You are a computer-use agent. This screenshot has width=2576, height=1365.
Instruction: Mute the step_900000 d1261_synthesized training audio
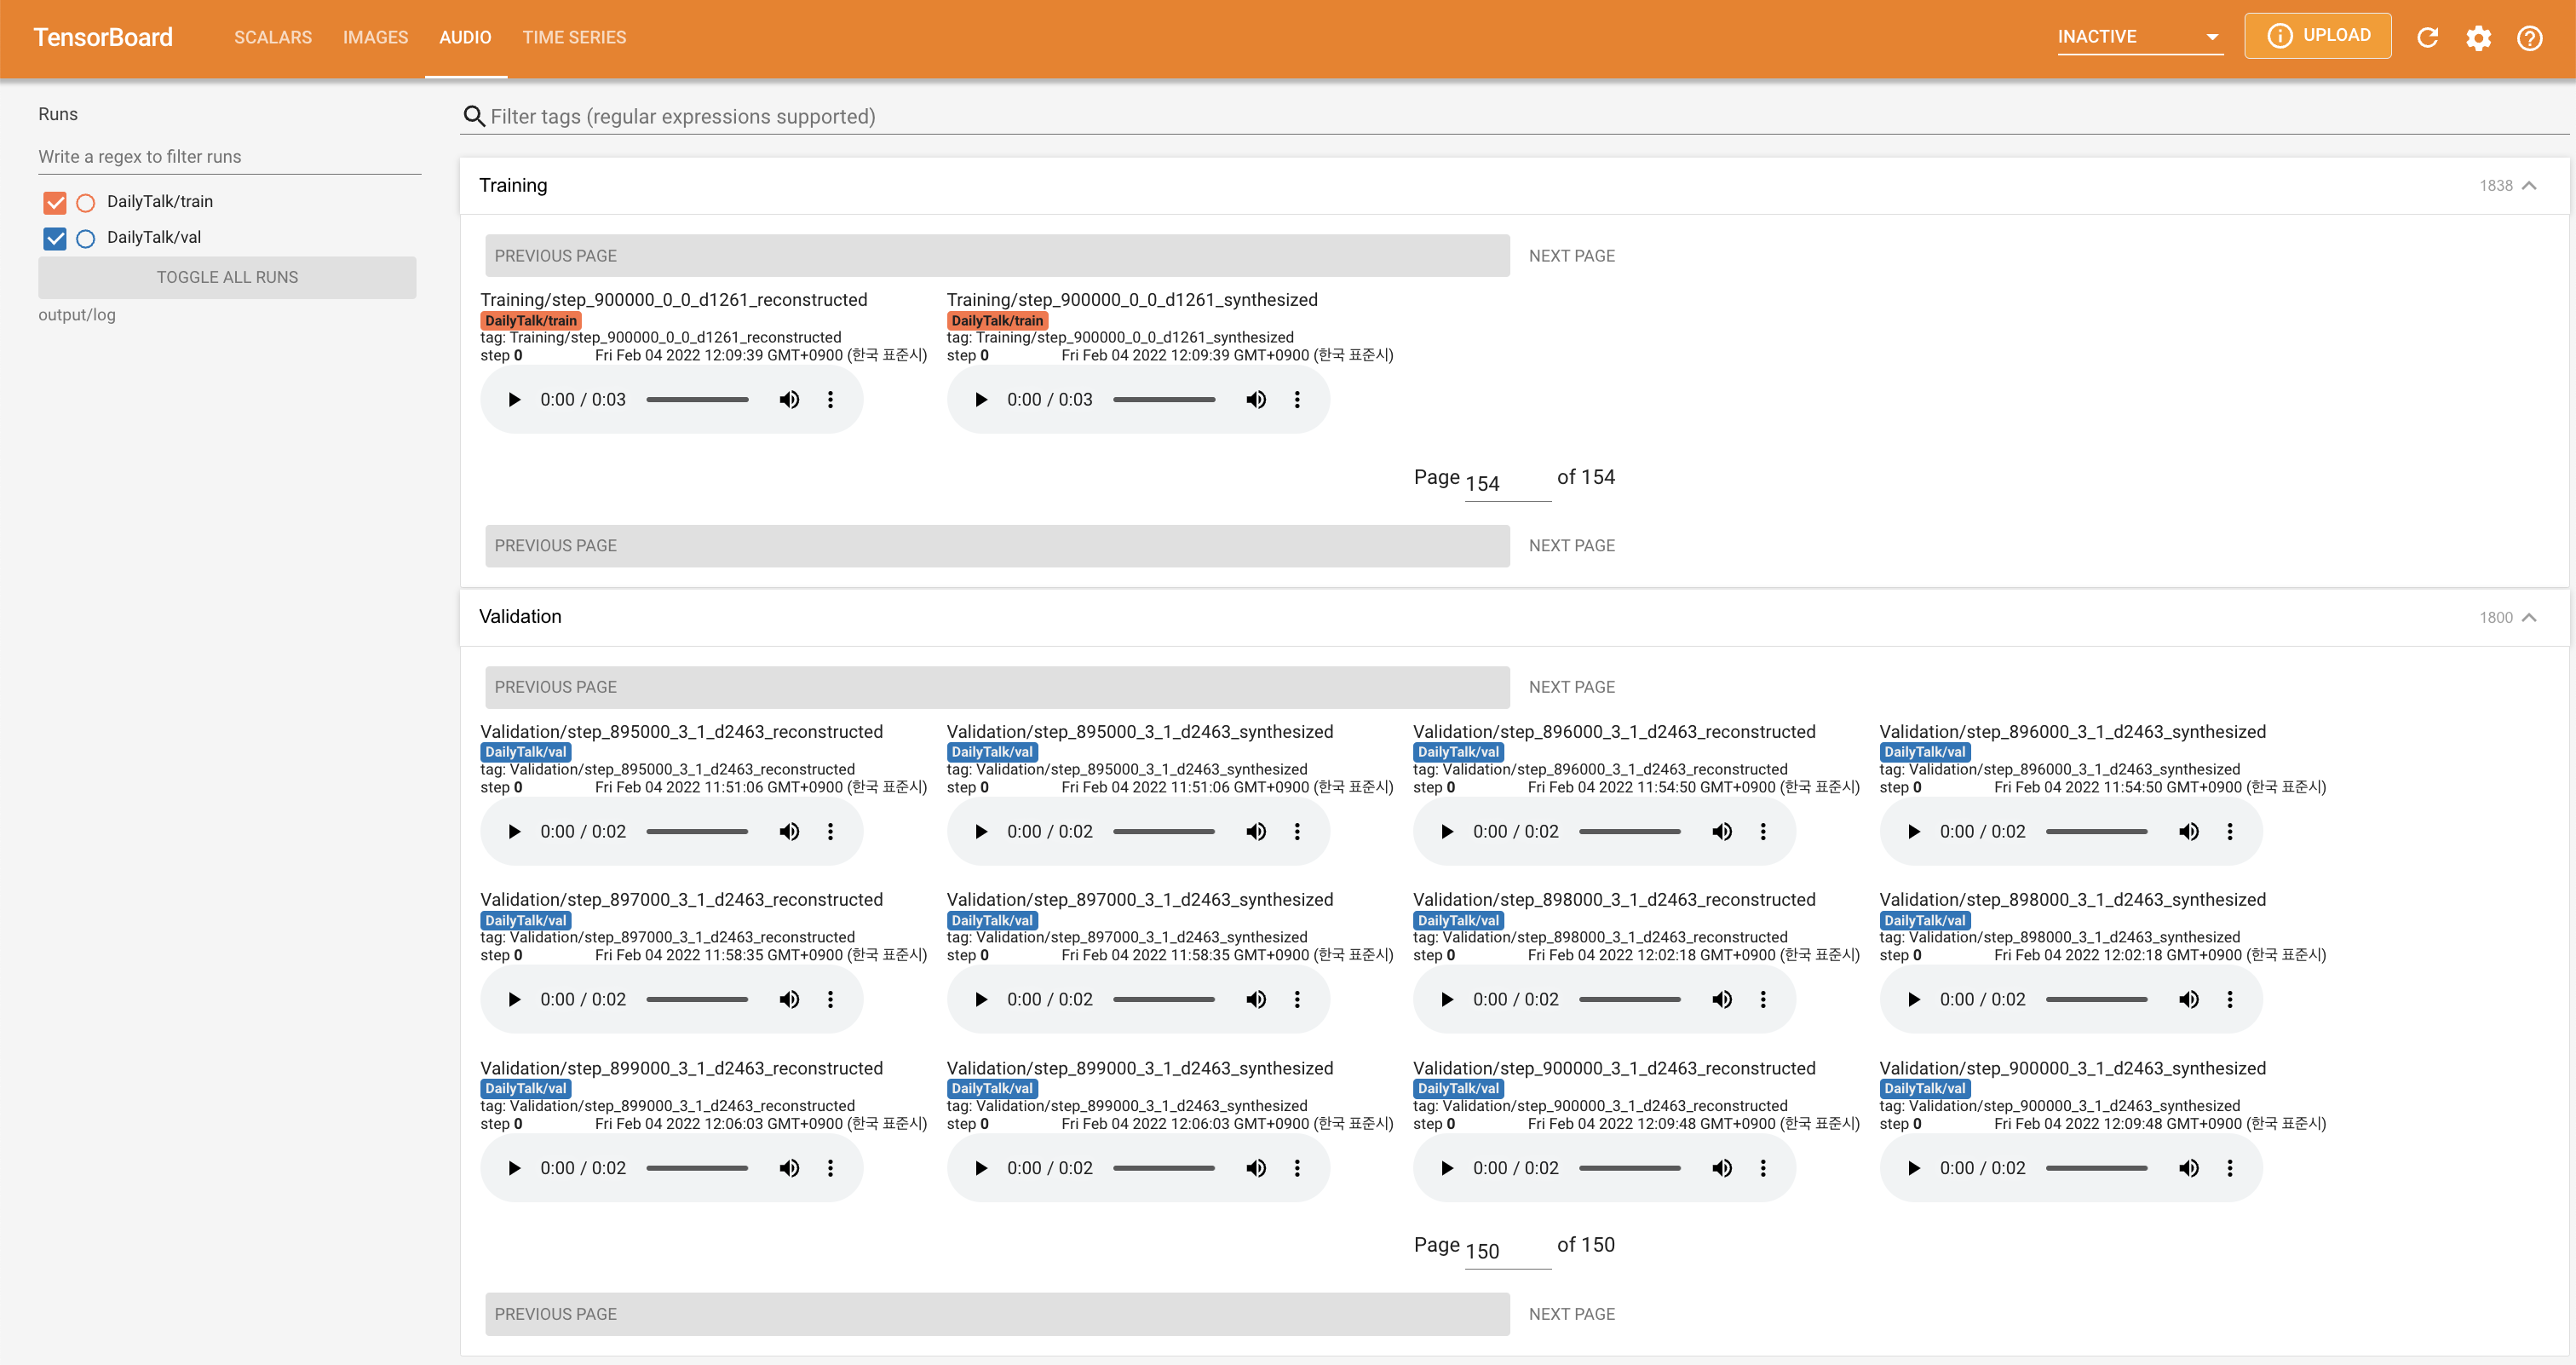point(1256,400)
